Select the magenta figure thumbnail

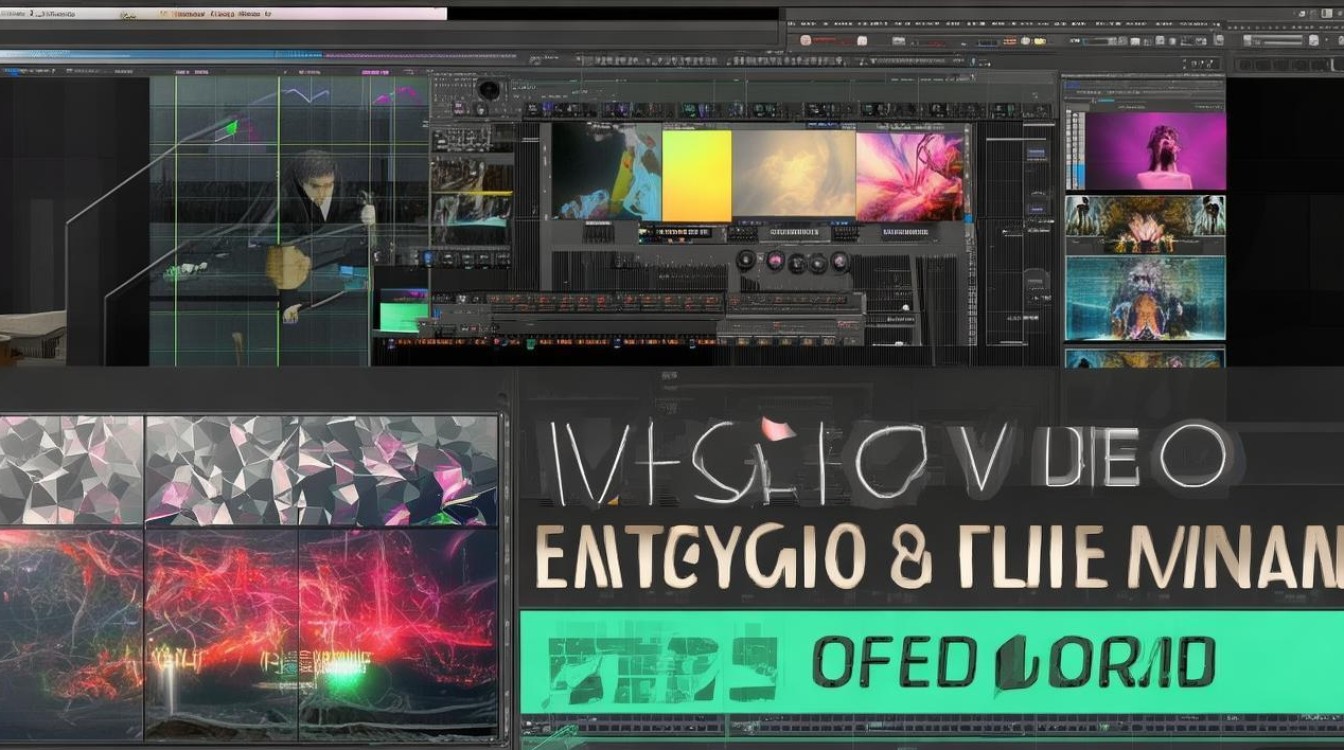tap(1155, 151)
